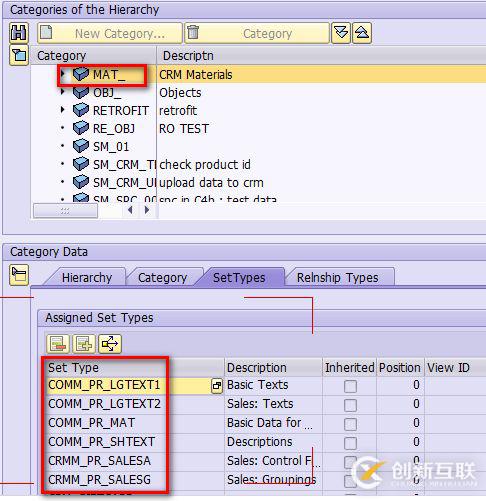The height and width of the screenshot is (501, 486).
Task: Click the delete set type row icon
Action: pos(58,344)
